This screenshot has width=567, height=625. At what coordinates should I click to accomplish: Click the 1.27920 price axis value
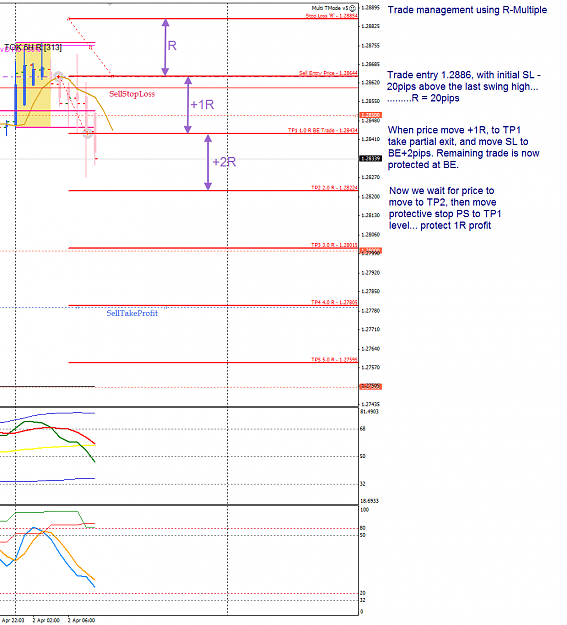coord(370,273)
